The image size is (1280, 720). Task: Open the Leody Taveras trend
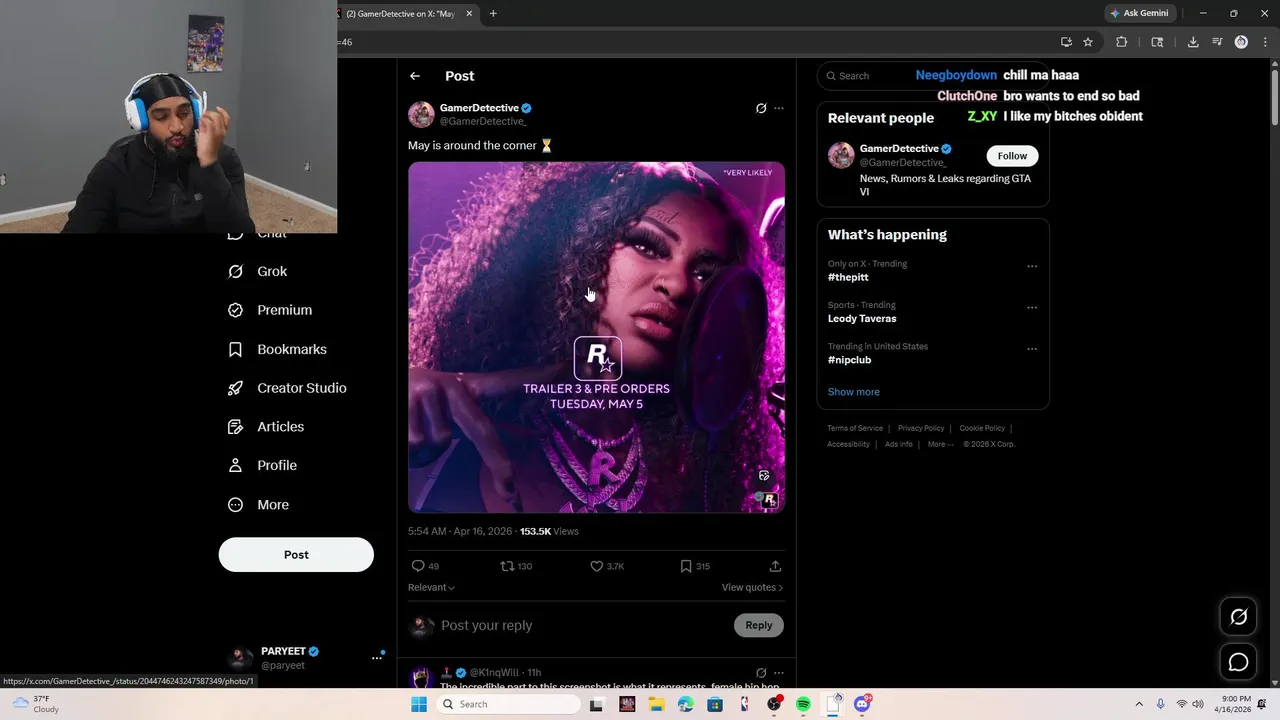tap(862, 319)
